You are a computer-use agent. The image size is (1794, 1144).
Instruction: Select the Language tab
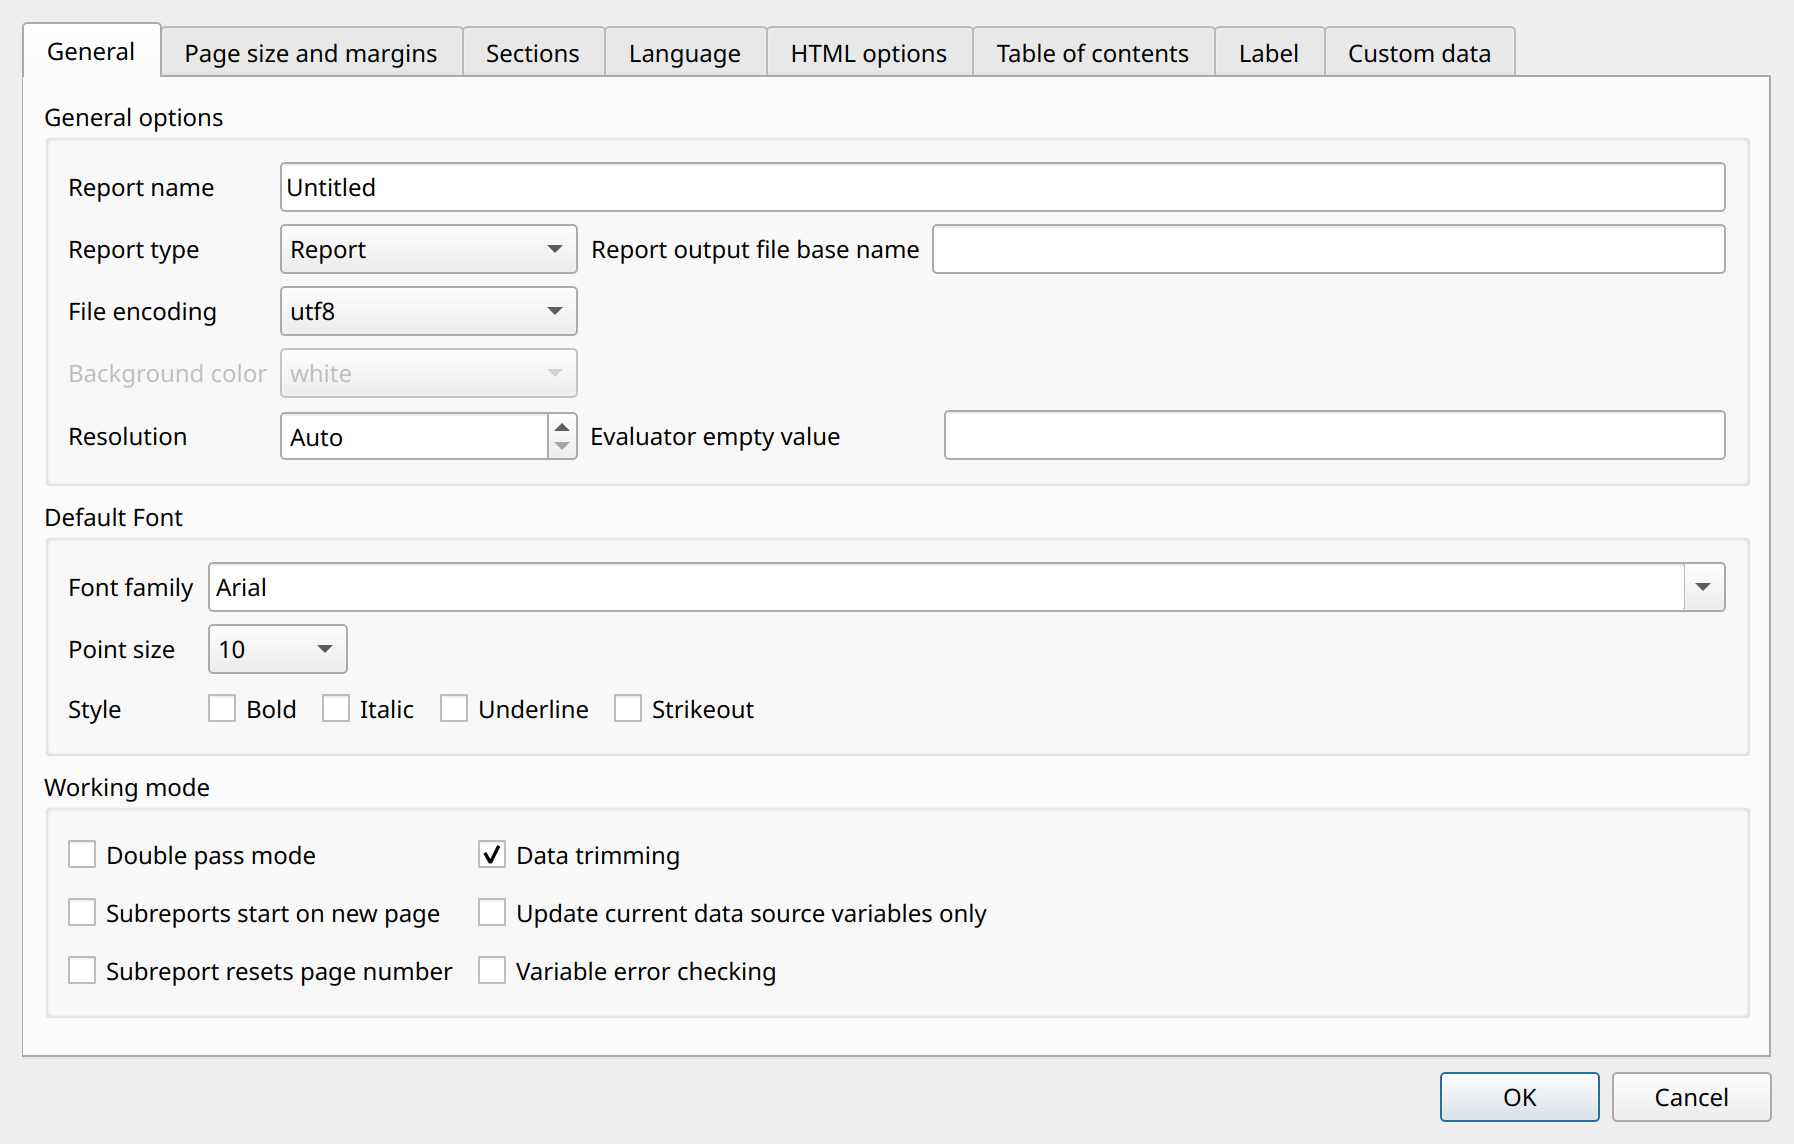pos(685,53)
